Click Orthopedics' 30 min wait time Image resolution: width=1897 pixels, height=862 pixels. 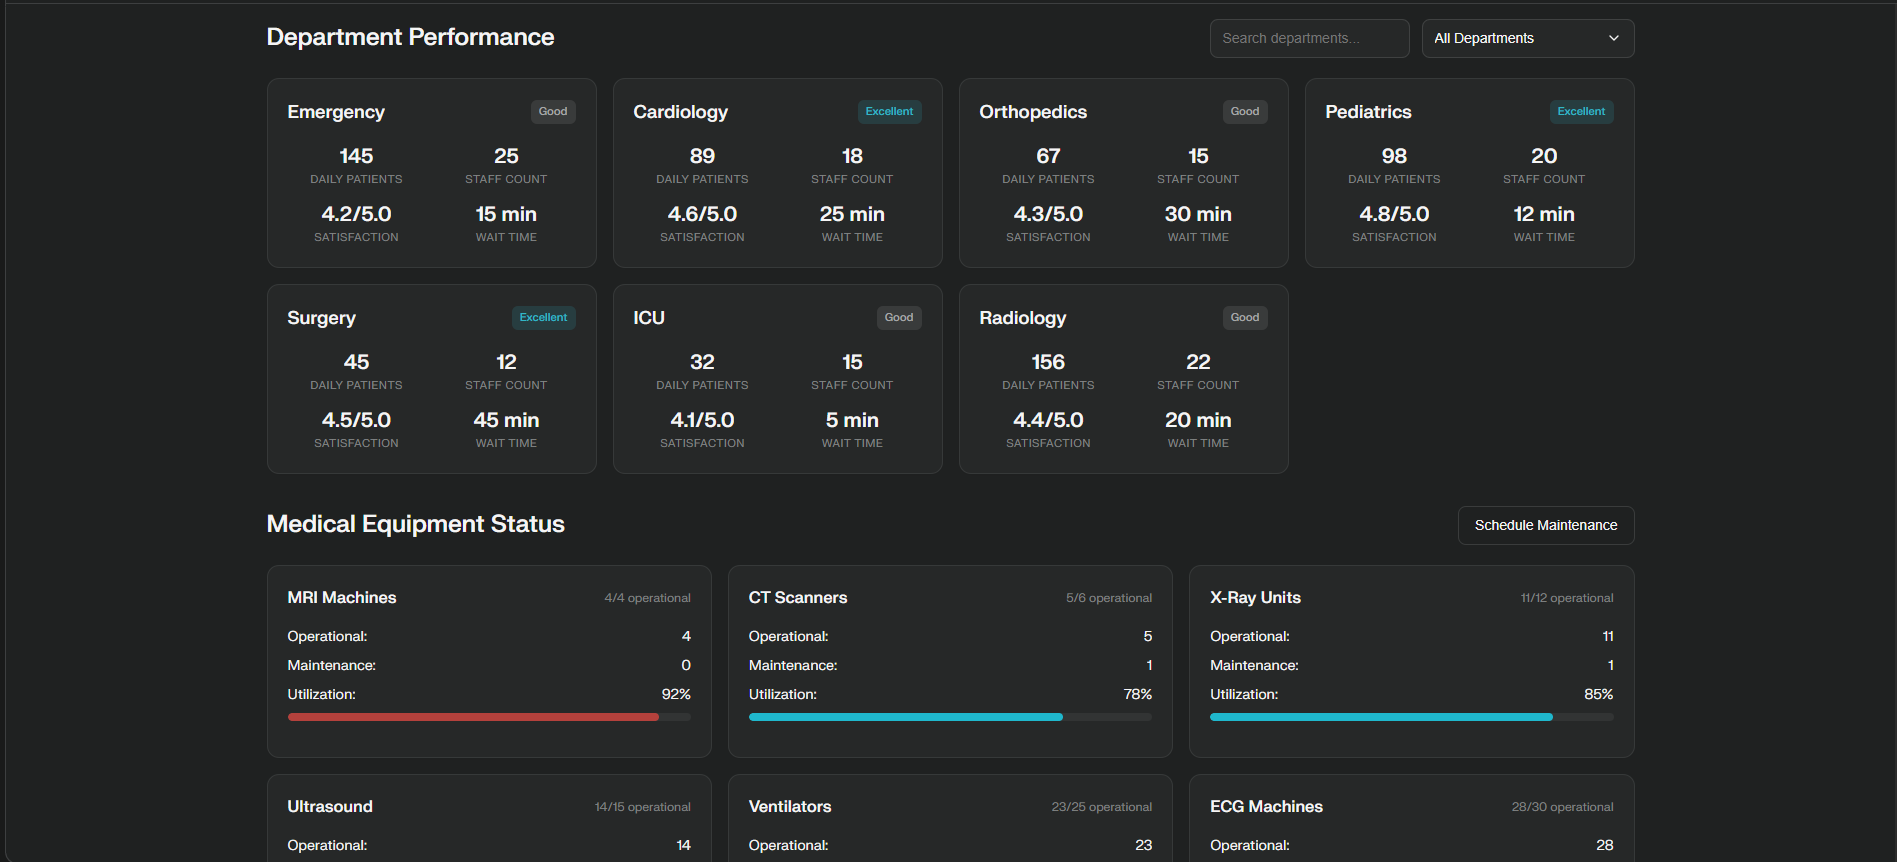[x=1198, y=214]
